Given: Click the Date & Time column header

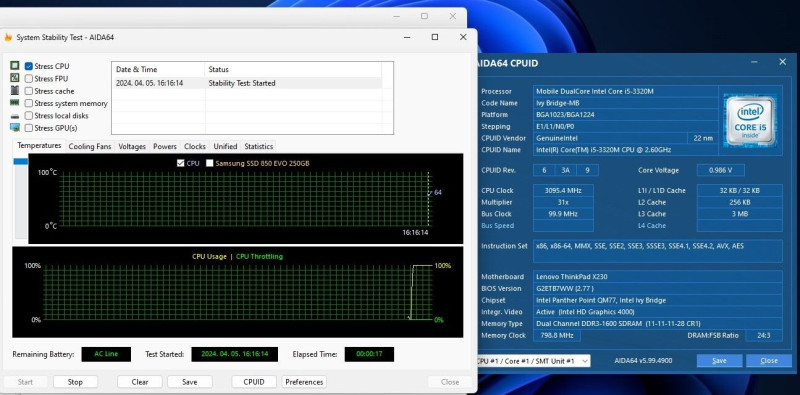Looking at the screenshot, I should tap(158, 69).
